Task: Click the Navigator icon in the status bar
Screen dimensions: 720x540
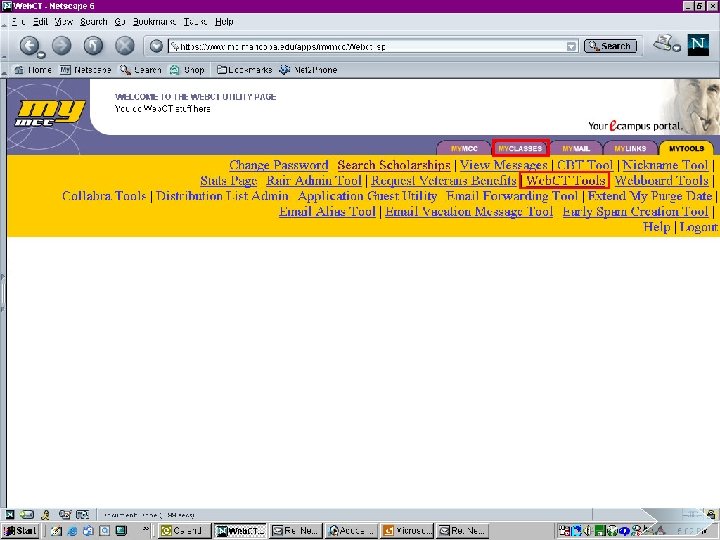Action: coord(10,514)
